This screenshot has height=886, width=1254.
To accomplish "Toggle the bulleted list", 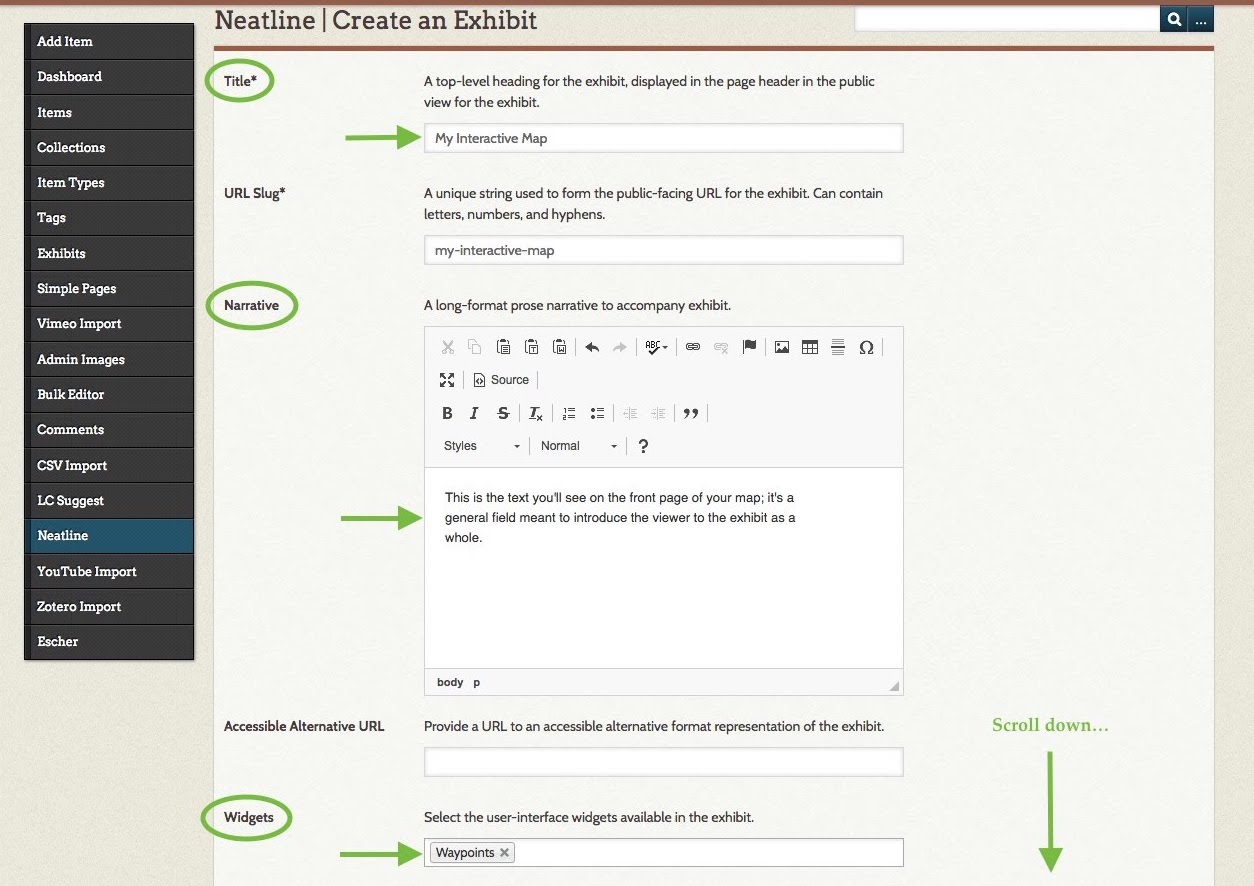I will (597, 413).
